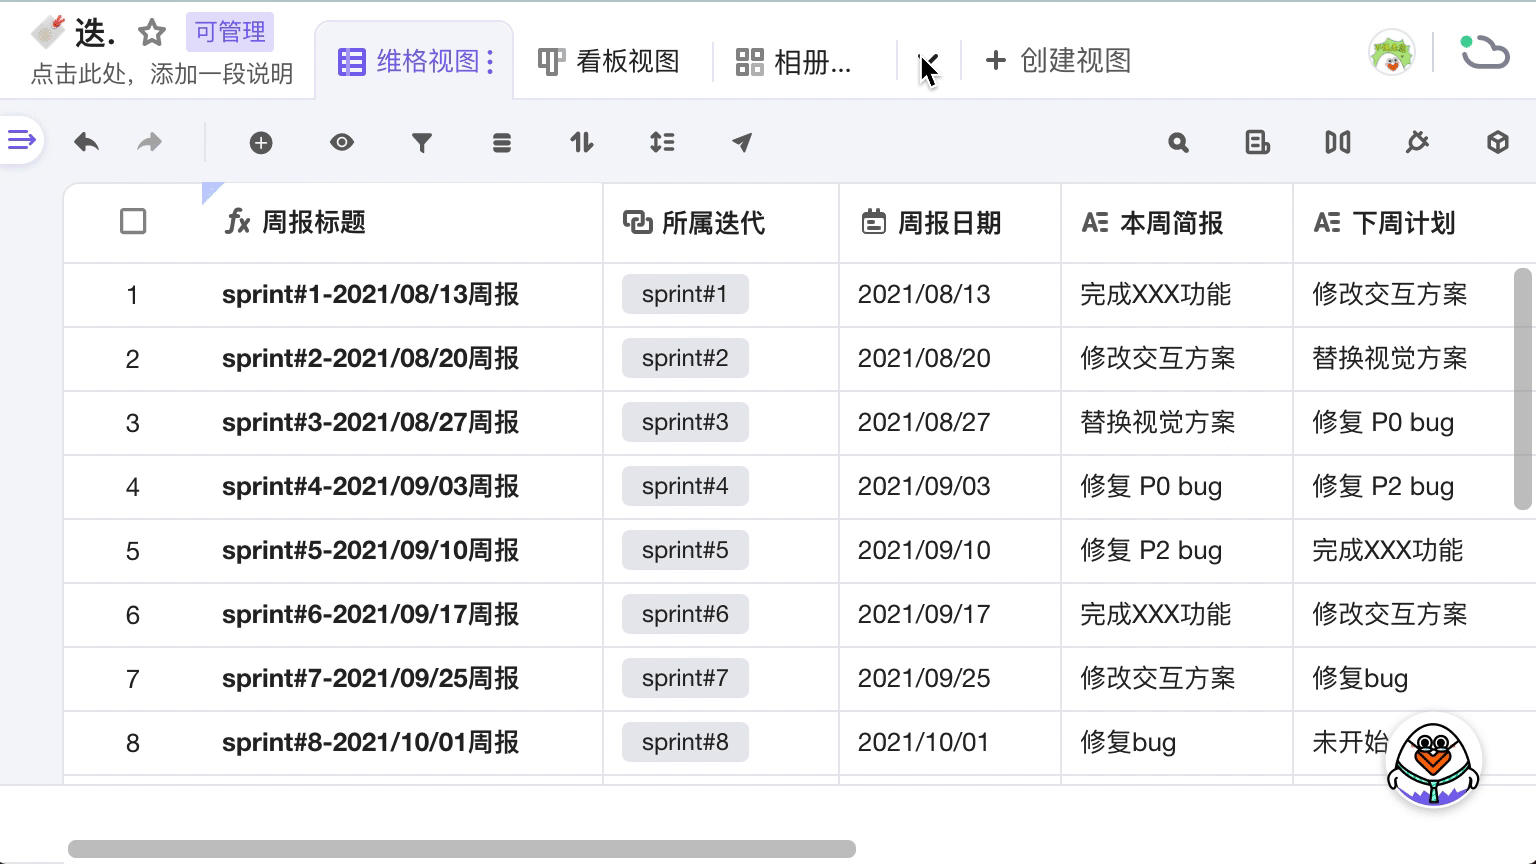
Task: Expand the hidden views list arrow
Action: coord(928,62)
